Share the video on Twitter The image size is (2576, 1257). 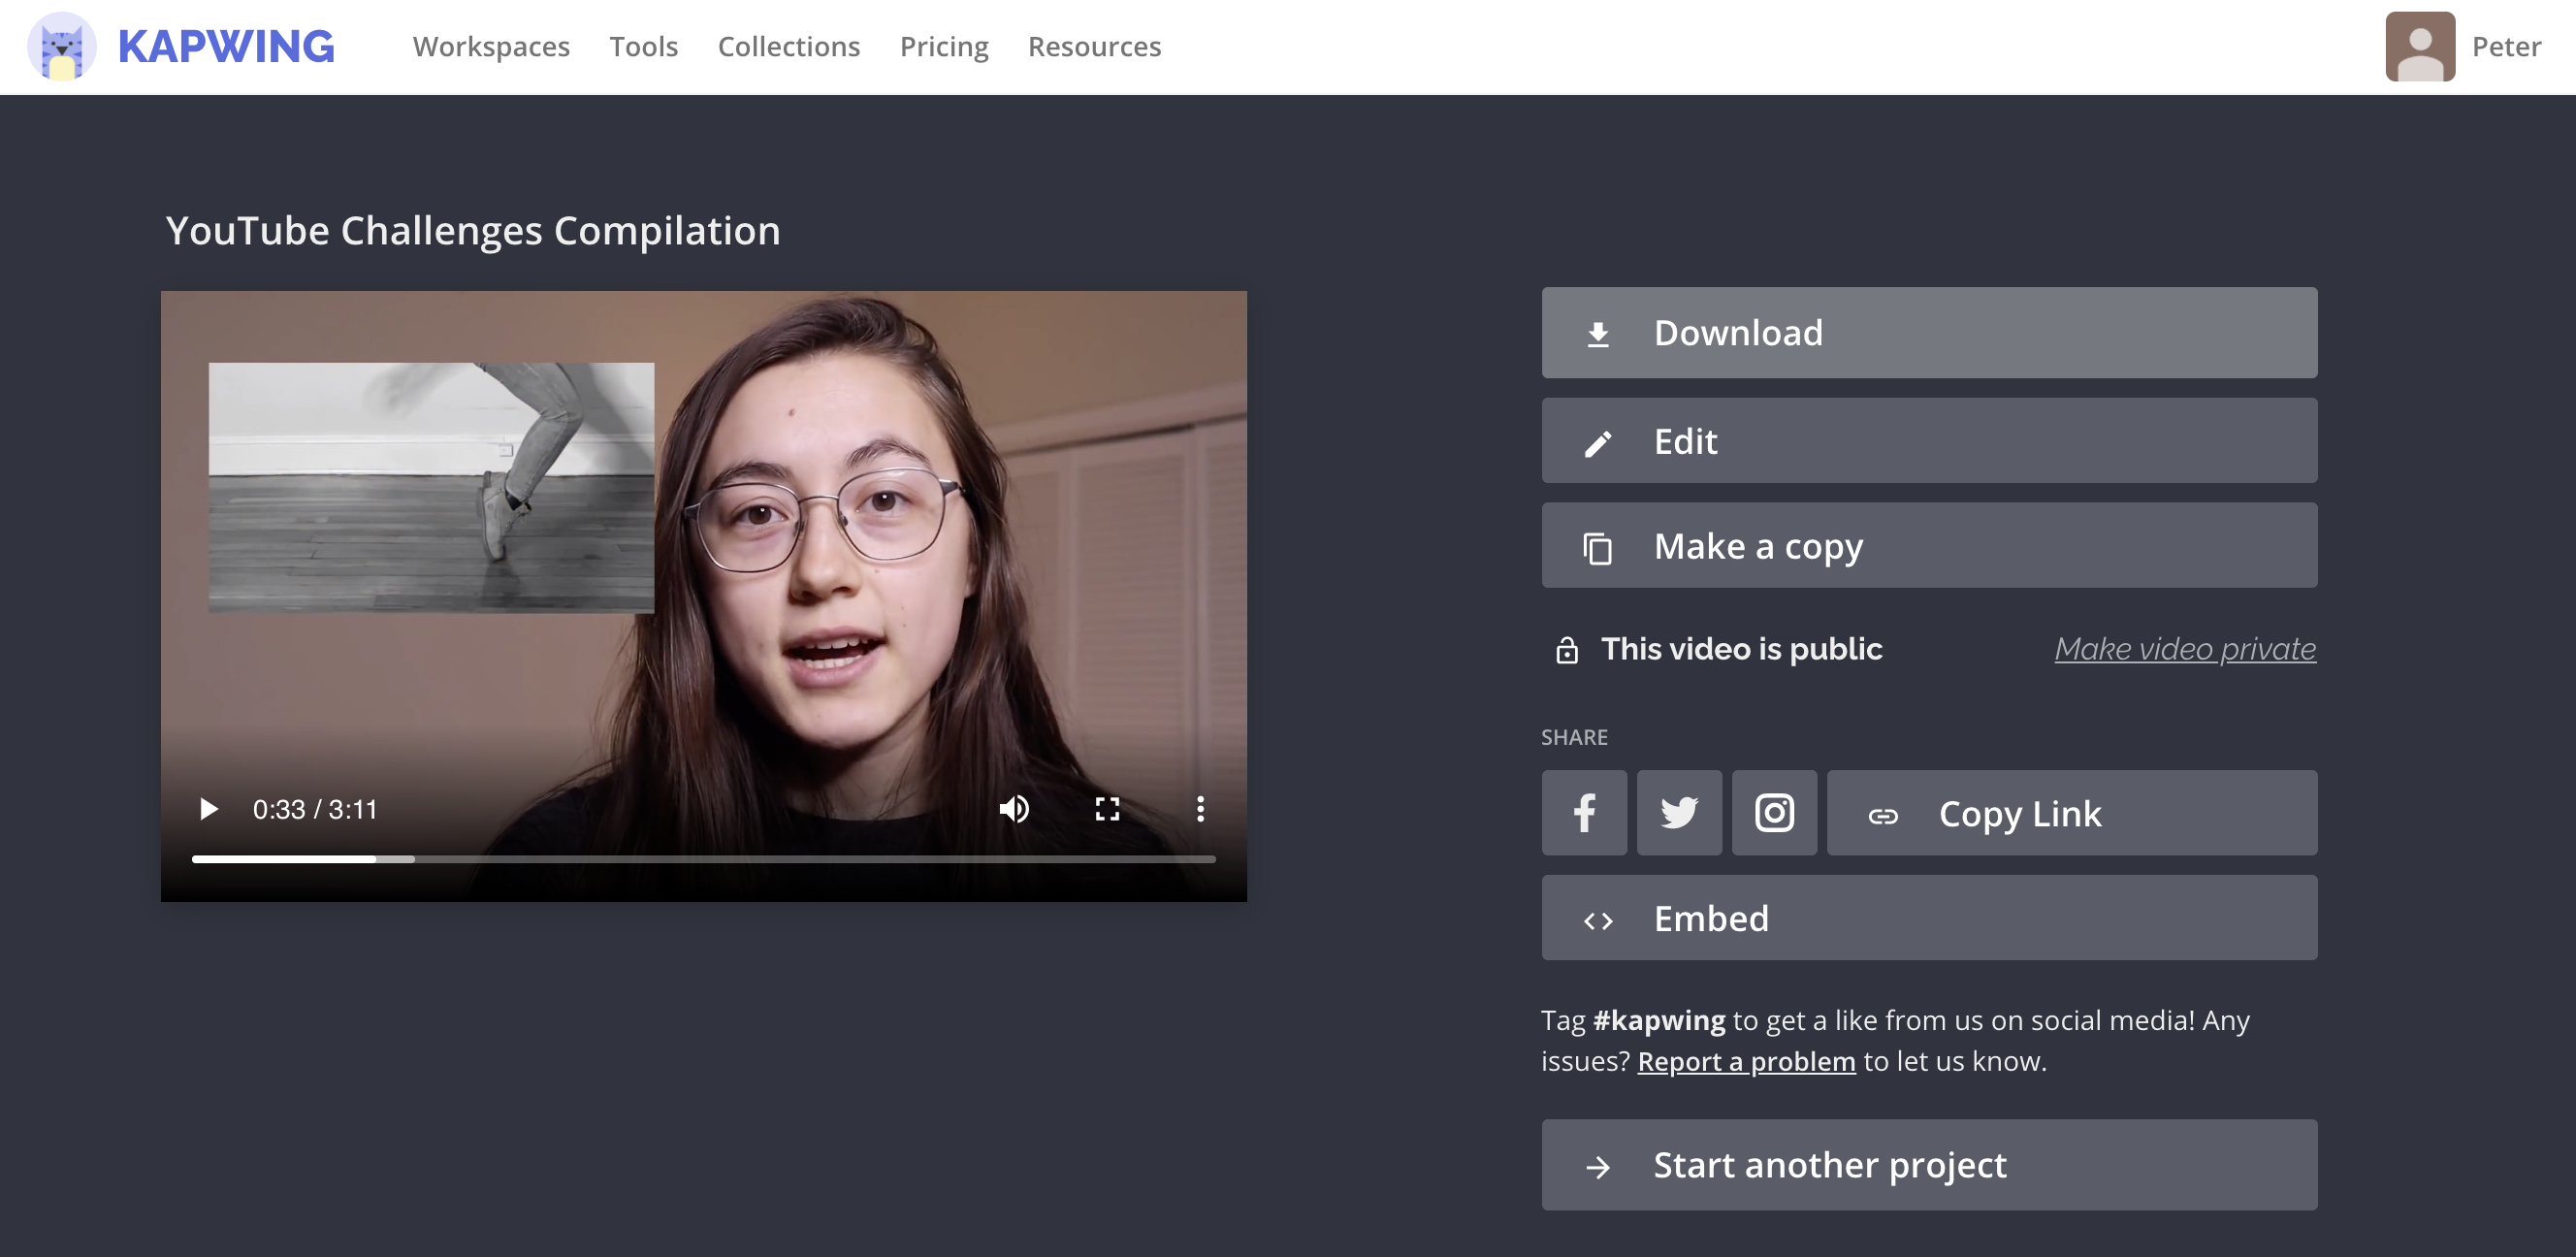tap(1679, 813)
